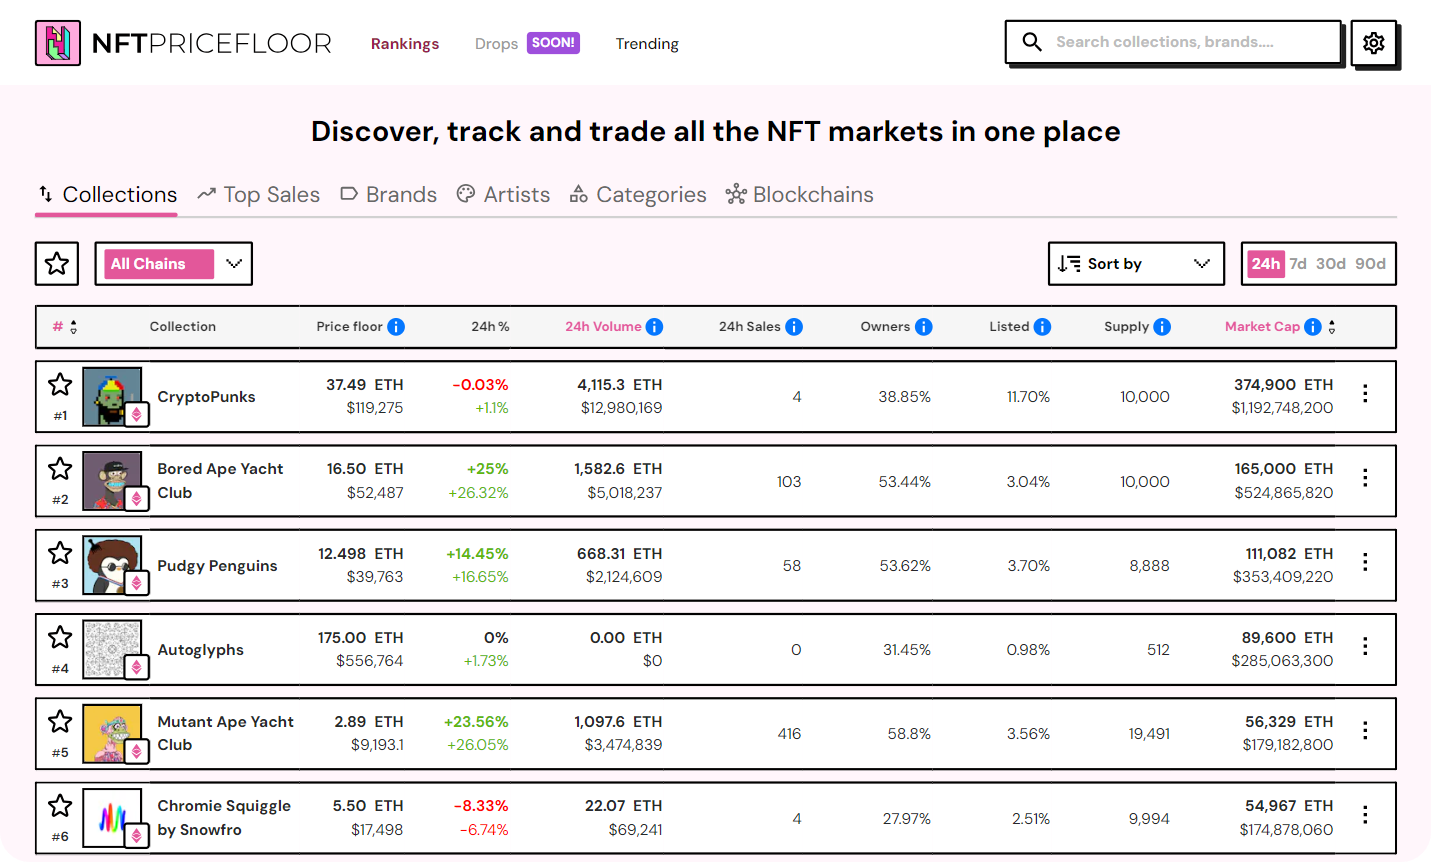The width and height of the screenshot is (1431, 862).
Task: Click the Autoglyphs thumbnail image
Action: [112, 649]
